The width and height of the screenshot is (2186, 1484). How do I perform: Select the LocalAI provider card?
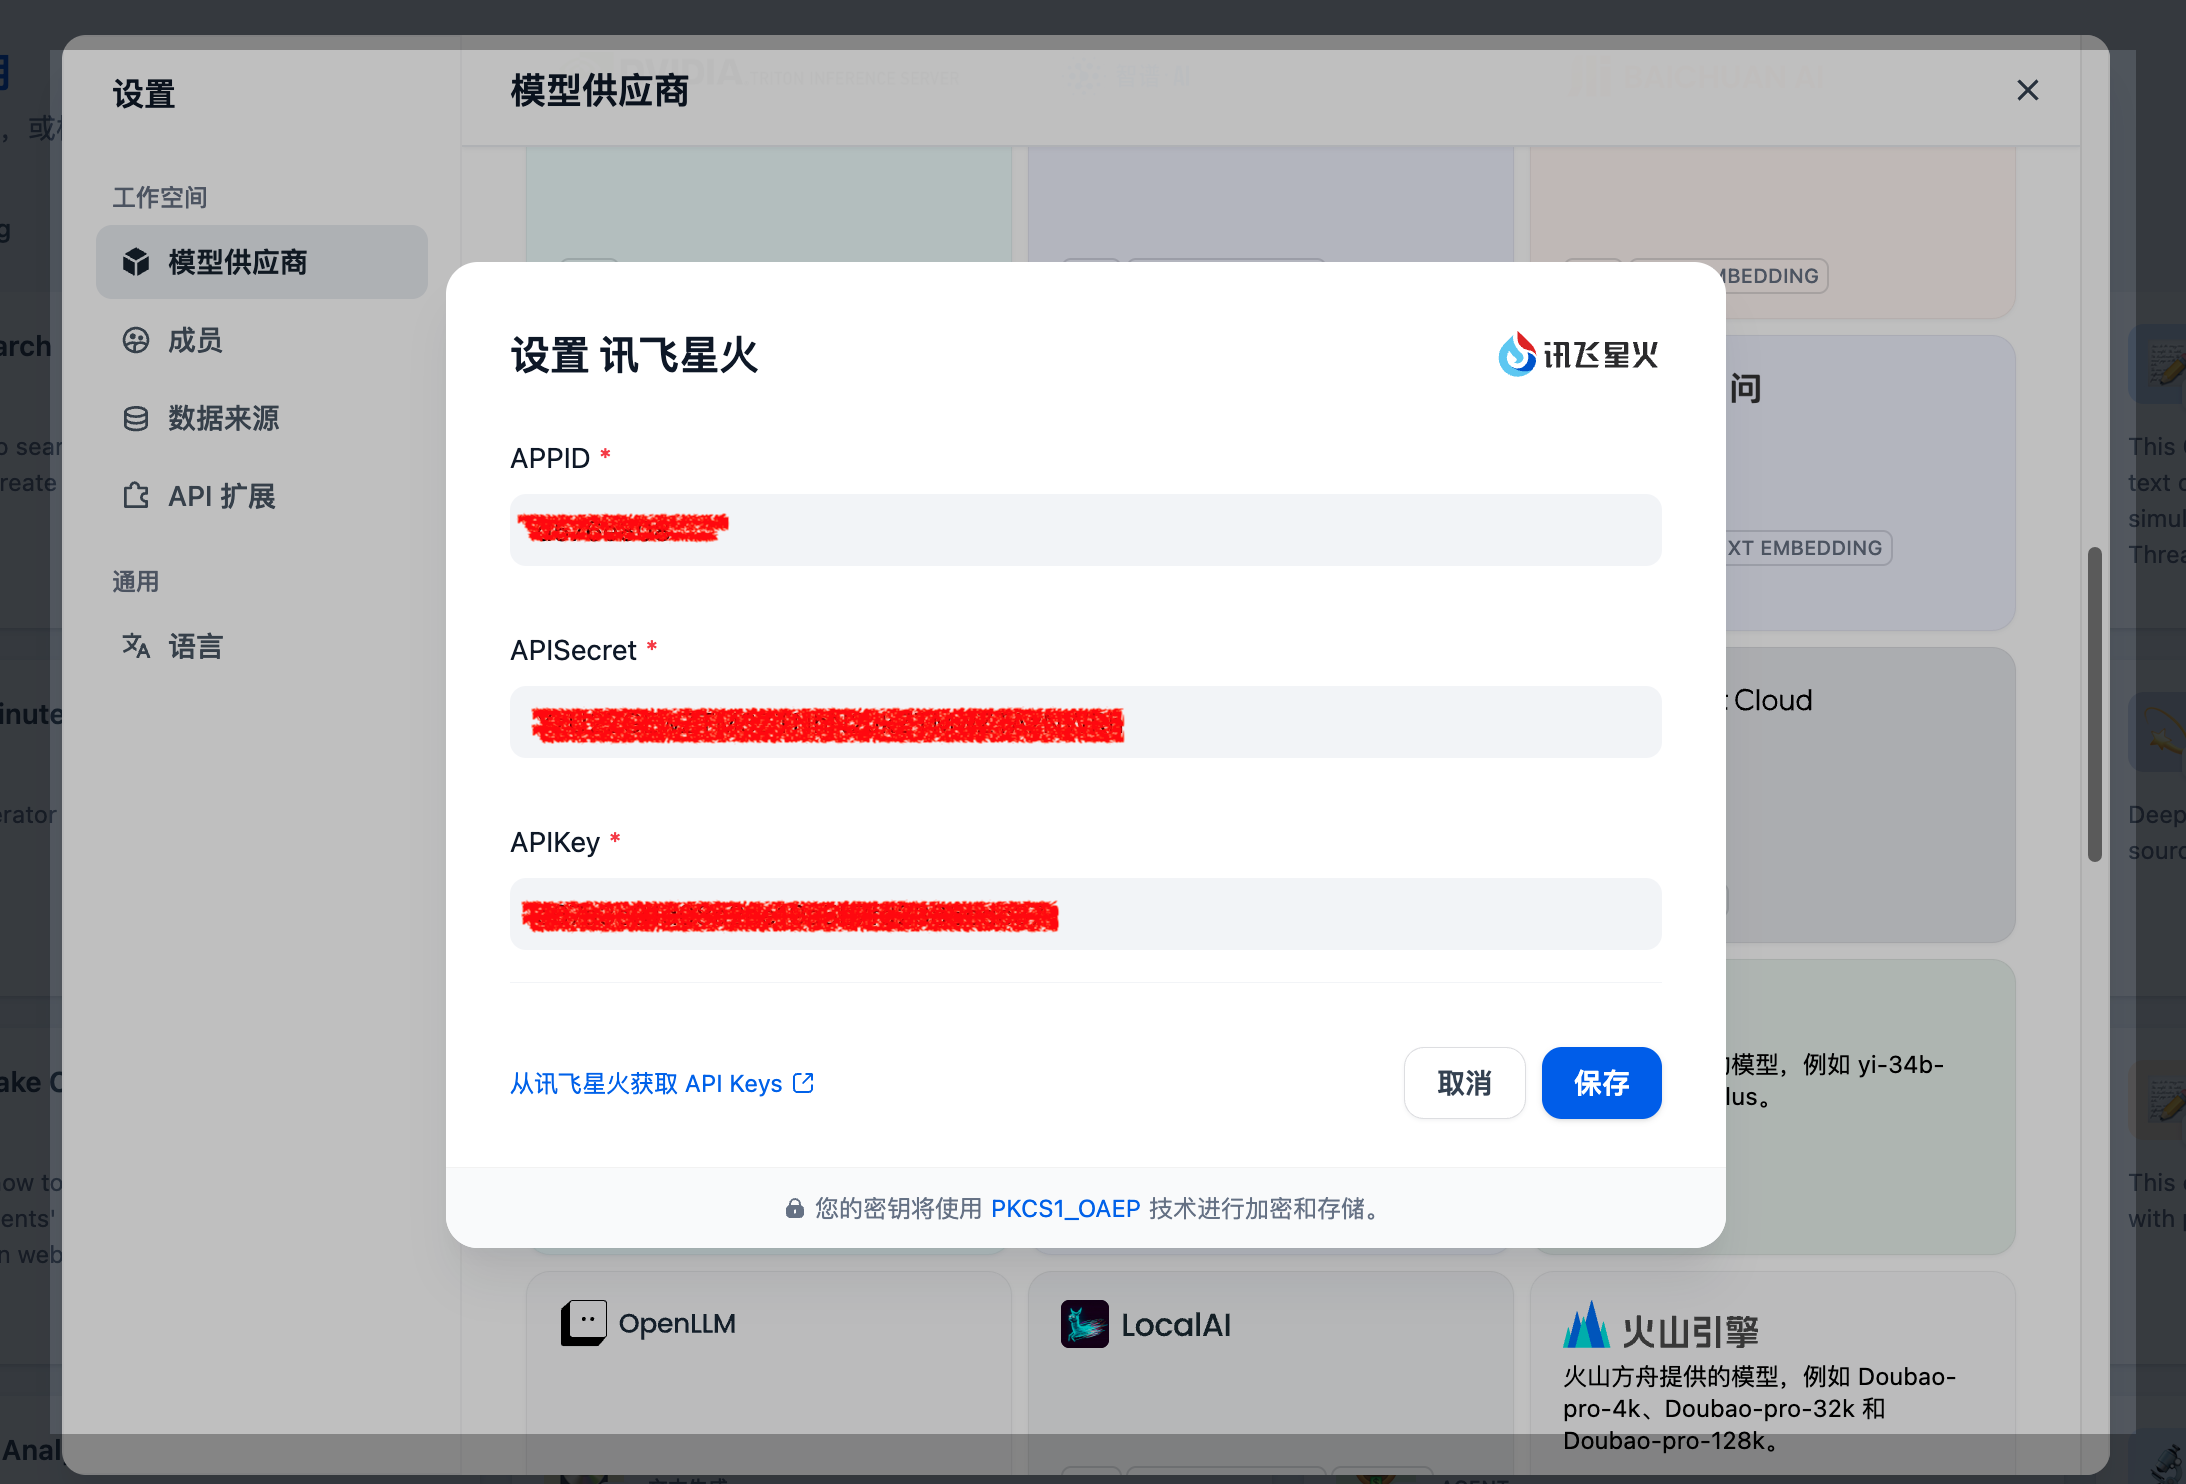coord(1271,1375)
